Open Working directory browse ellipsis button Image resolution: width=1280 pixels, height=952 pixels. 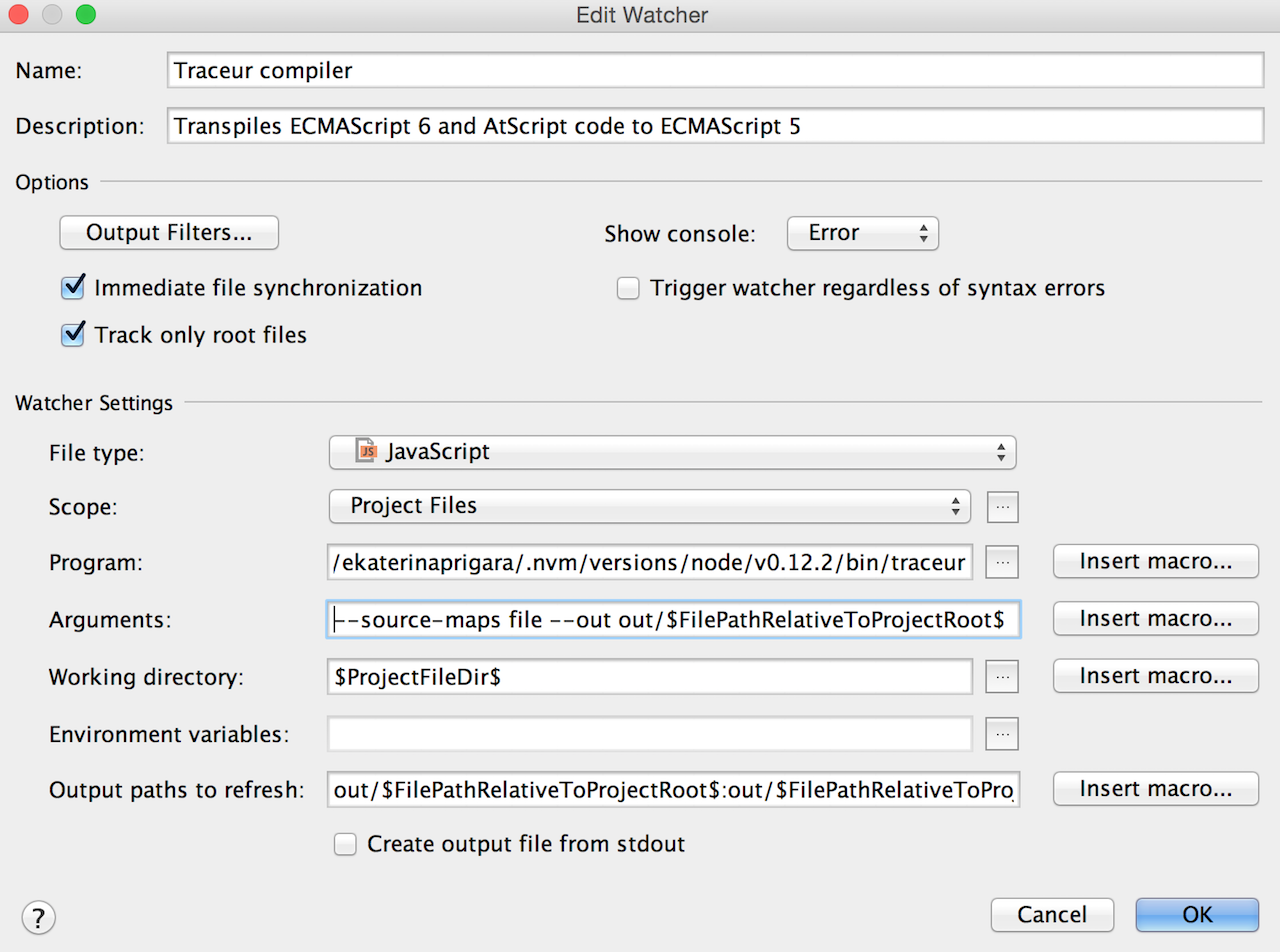[1002, 677]
